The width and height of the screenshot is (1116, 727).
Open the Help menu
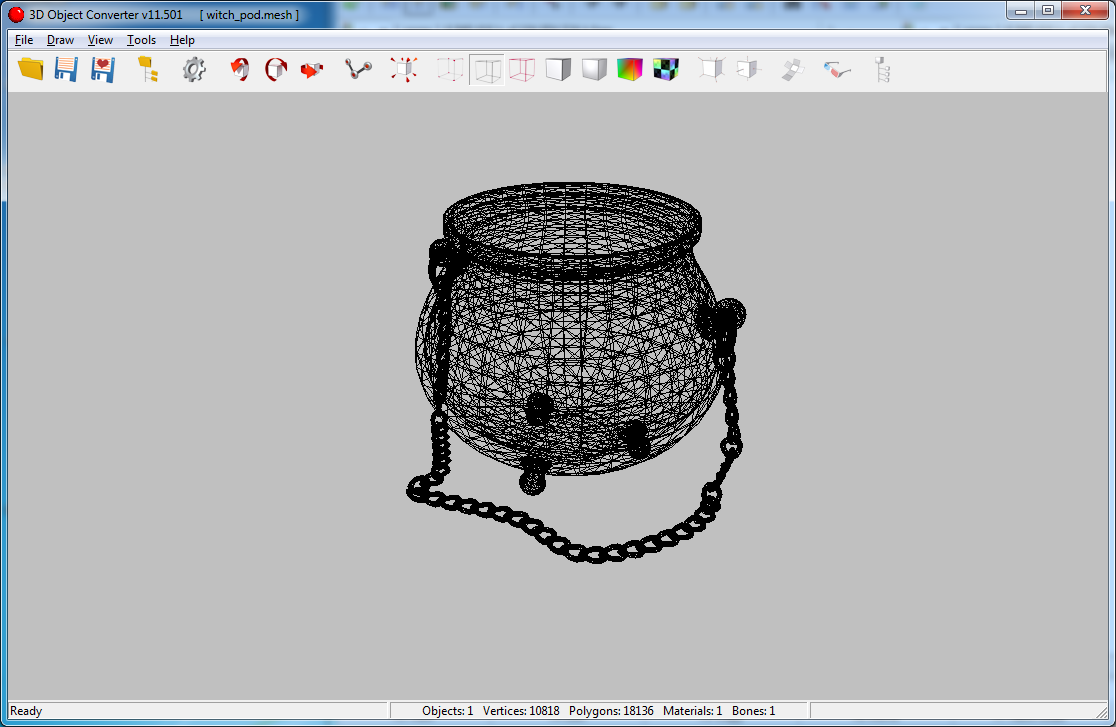click(182, 40)
